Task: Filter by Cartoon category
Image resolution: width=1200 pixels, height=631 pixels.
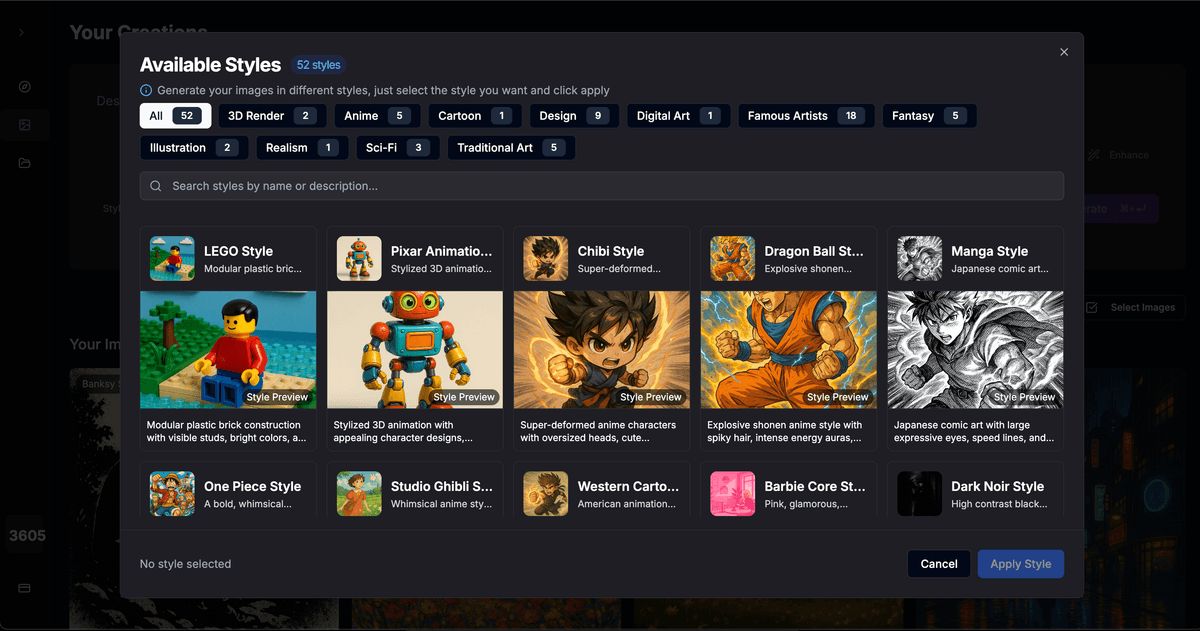Action: 475,116
